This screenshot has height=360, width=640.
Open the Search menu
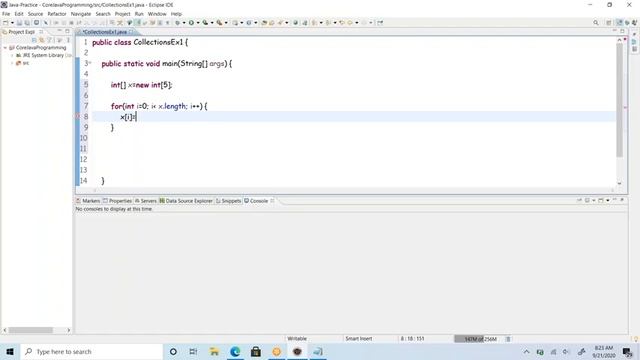103,14
